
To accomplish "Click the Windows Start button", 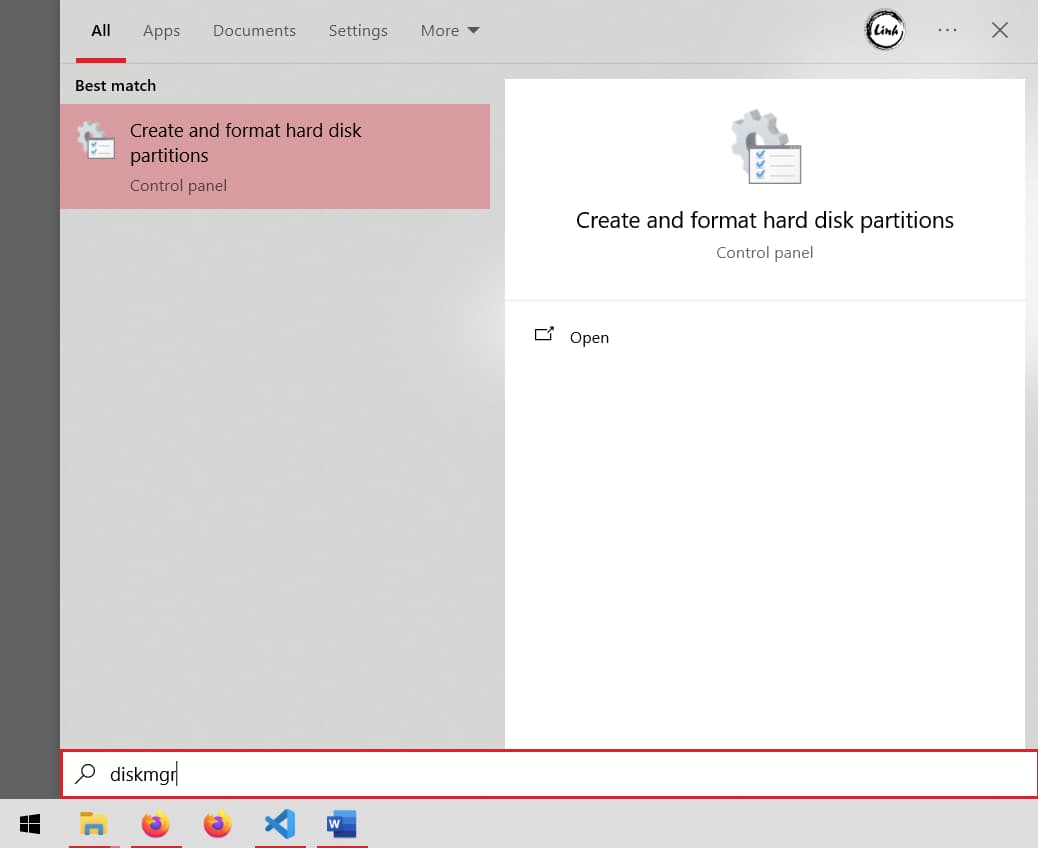I will point(29,823).
